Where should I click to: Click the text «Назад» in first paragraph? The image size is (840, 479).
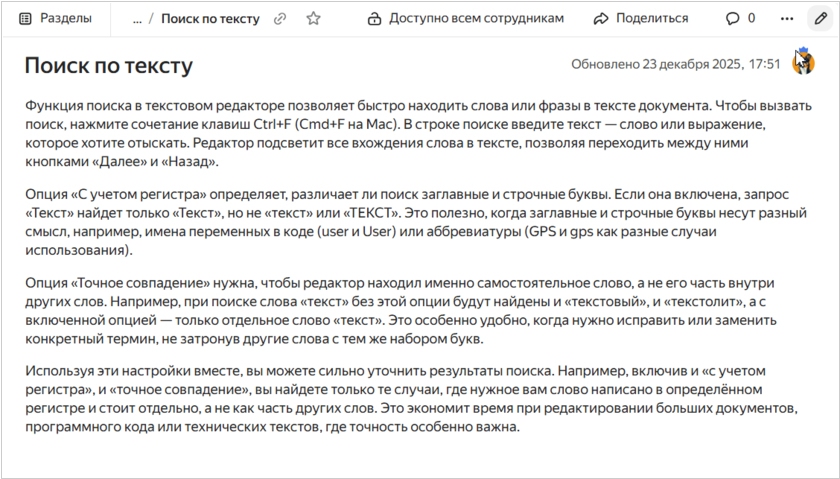click(187, 162)
